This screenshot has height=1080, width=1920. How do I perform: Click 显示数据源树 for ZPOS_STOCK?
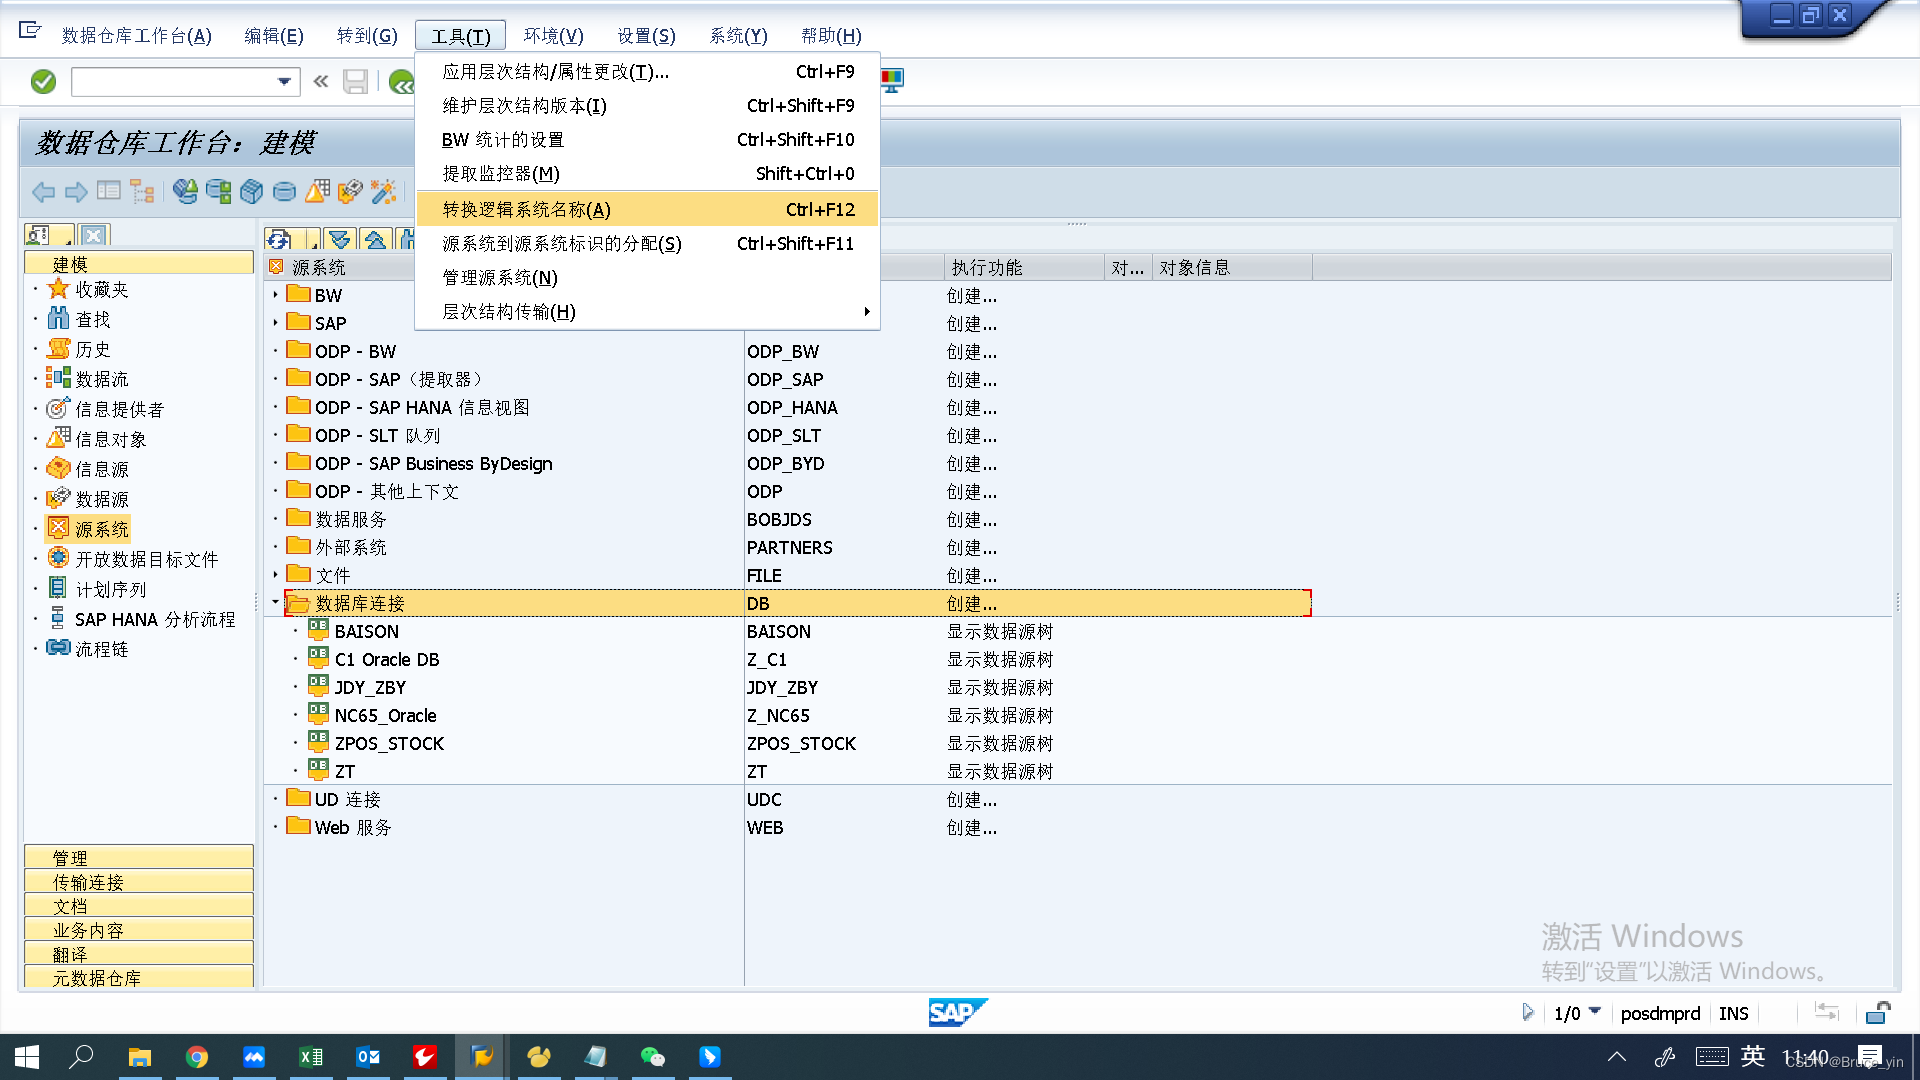(x=999, y=744)
